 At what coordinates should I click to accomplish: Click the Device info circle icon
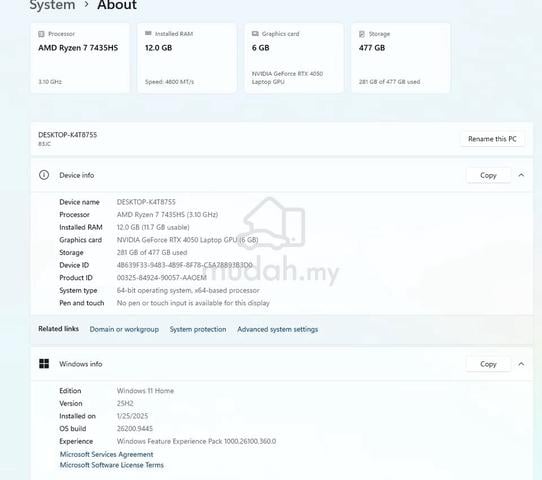pos(44,175)
